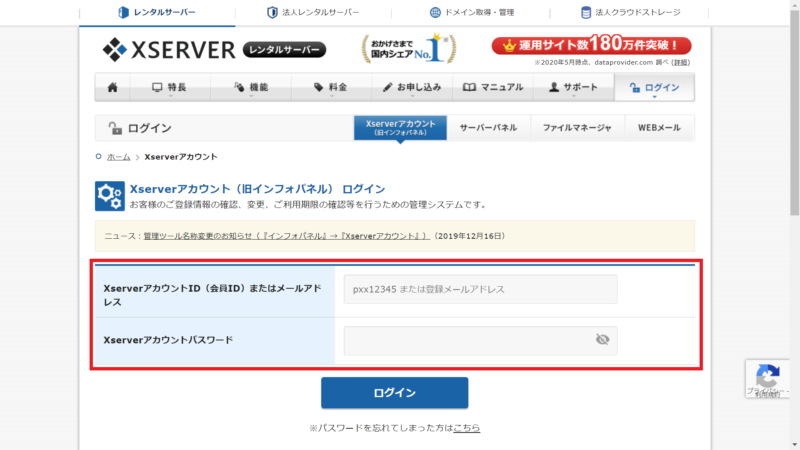
Task: Click the gear icon beside Xserverアカウント heading
Action: pyautogui.click(x=110, y=196)
